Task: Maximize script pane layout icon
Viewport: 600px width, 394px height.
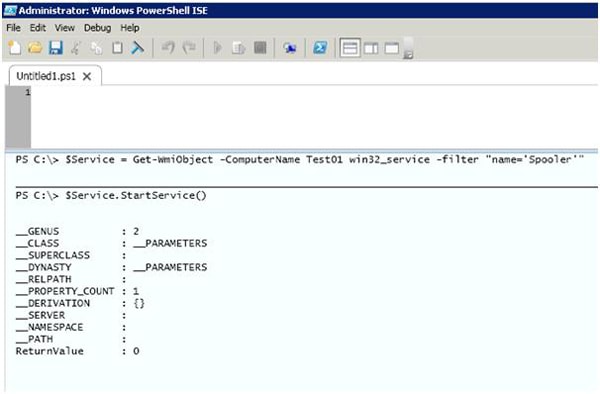Action: tap(391, 48)
